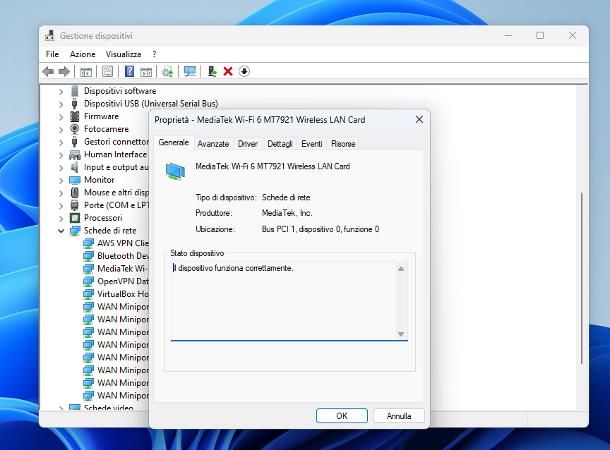Image resolution: width=610 pixels, height=450 pixels.
Task: Click the down arrow disable device icon
Action: pos(244,72)
